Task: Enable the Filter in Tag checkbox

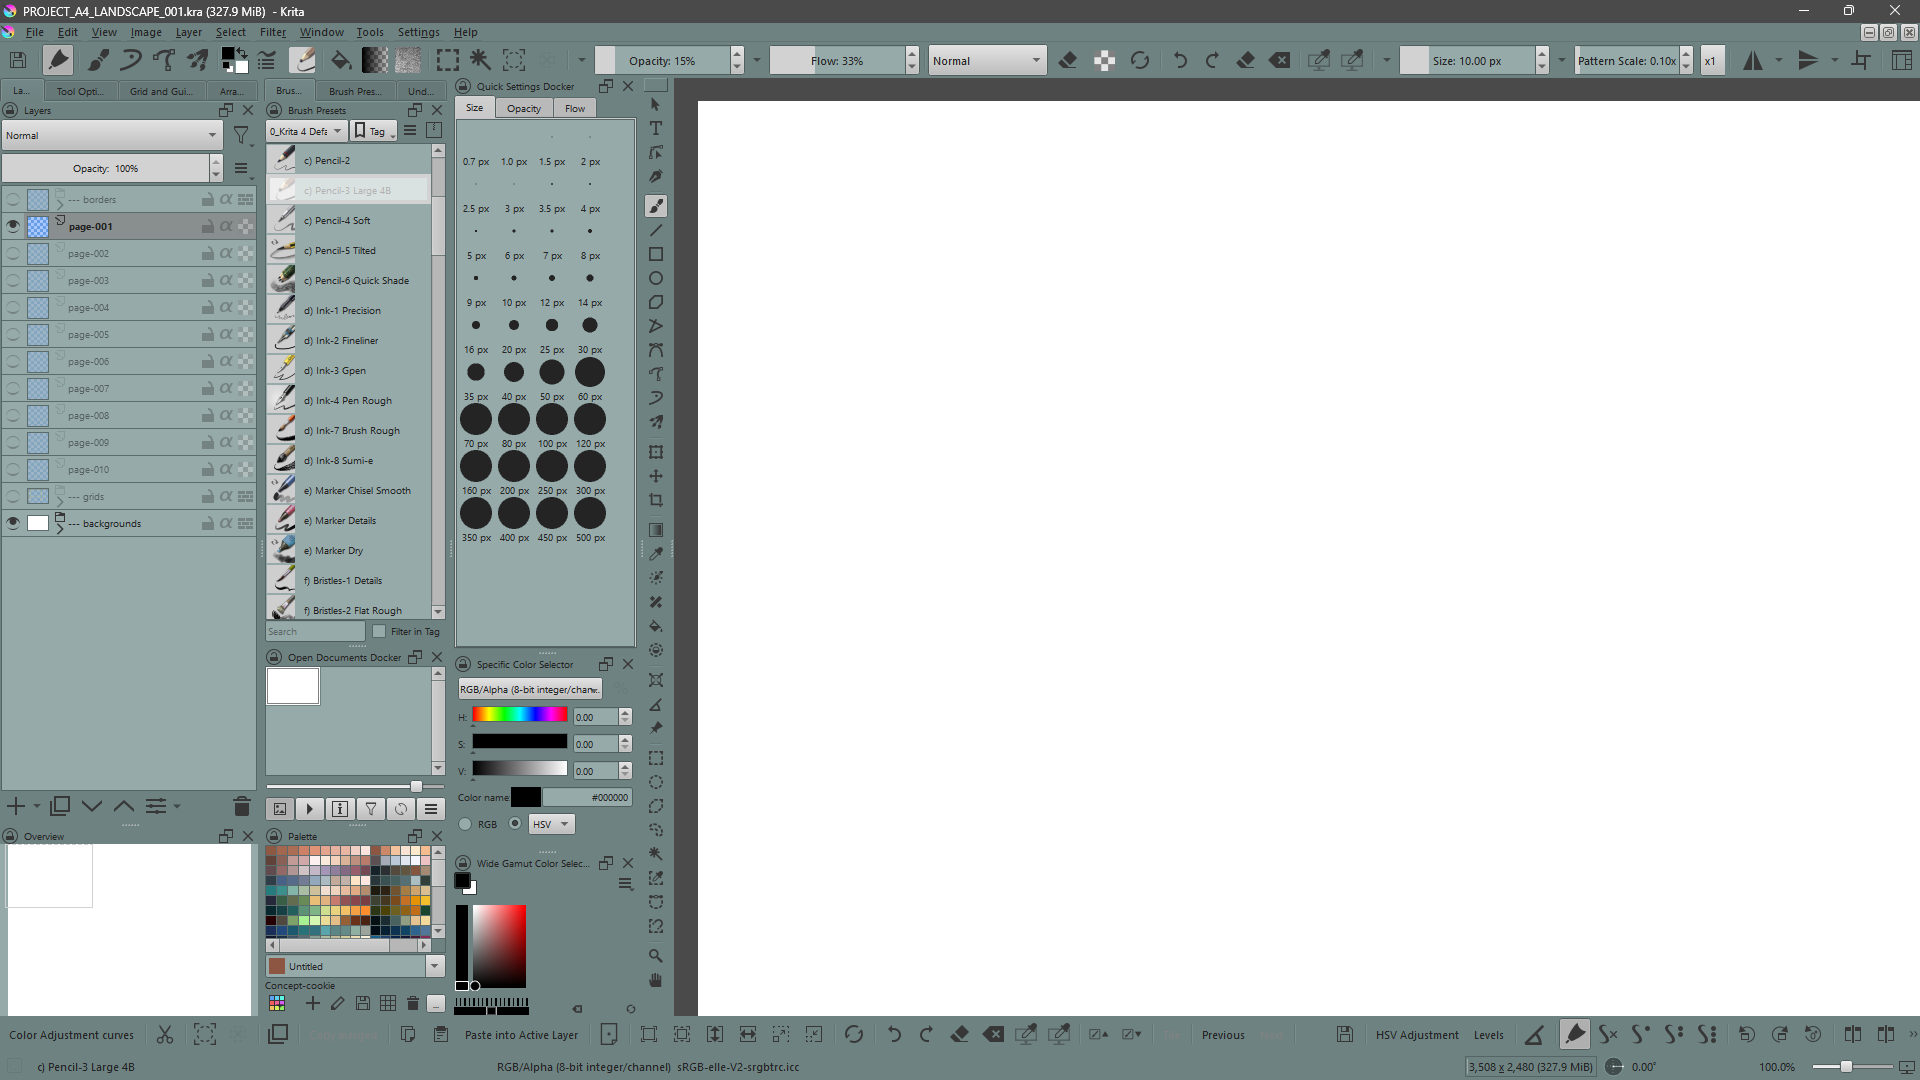Action: click(x=379, y=631)
